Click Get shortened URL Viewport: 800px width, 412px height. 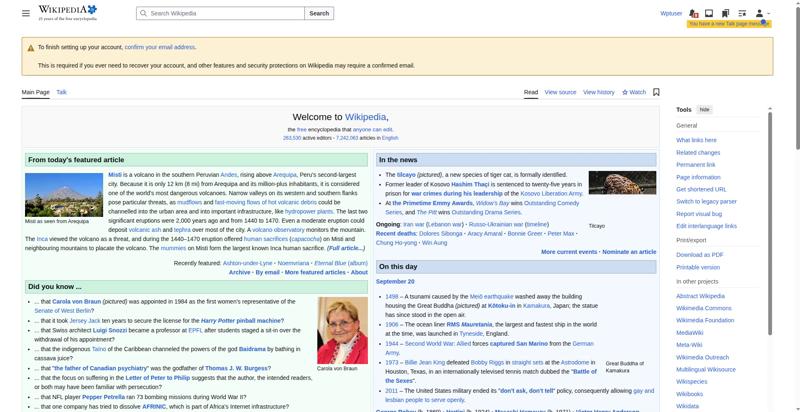[x=701, y=189]
